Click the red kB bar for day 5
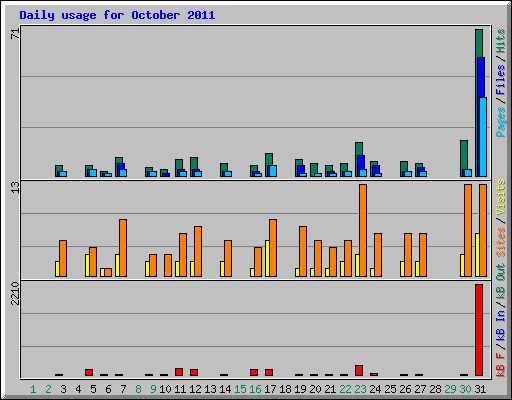 (x=89, y=372)
